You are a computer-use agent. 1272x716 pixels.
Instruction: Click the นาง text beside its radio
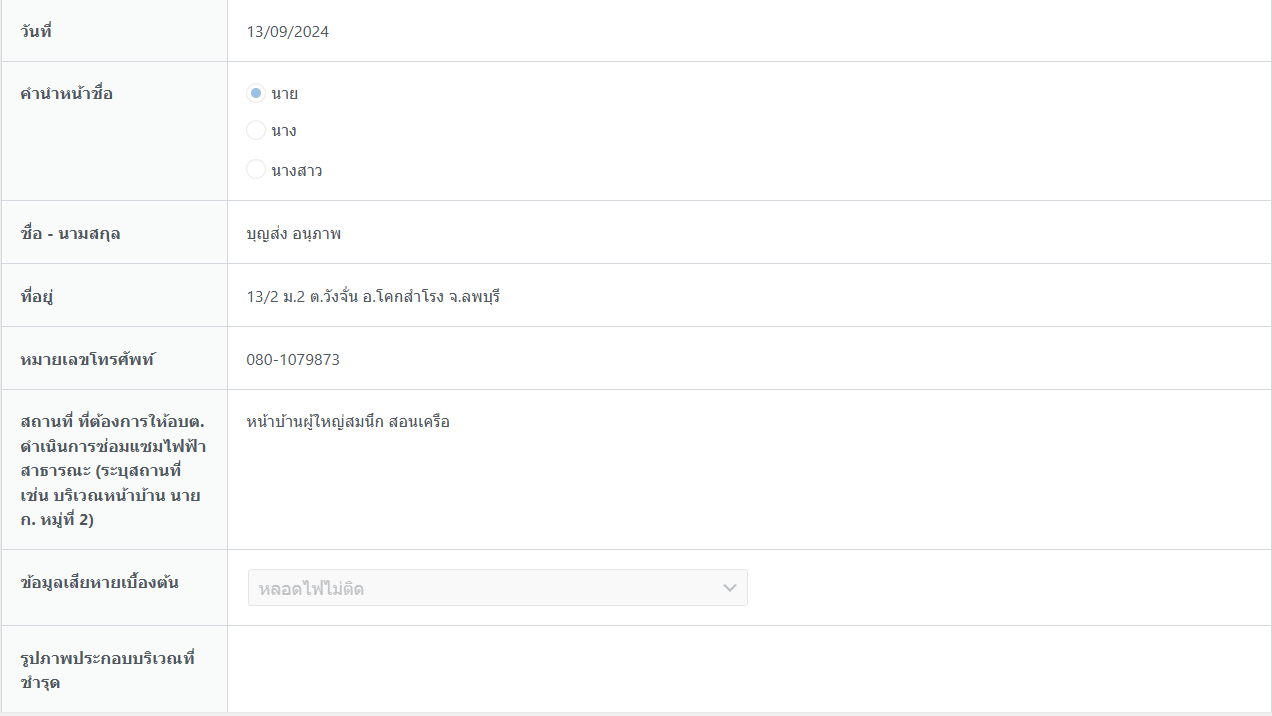pos(284,131)
